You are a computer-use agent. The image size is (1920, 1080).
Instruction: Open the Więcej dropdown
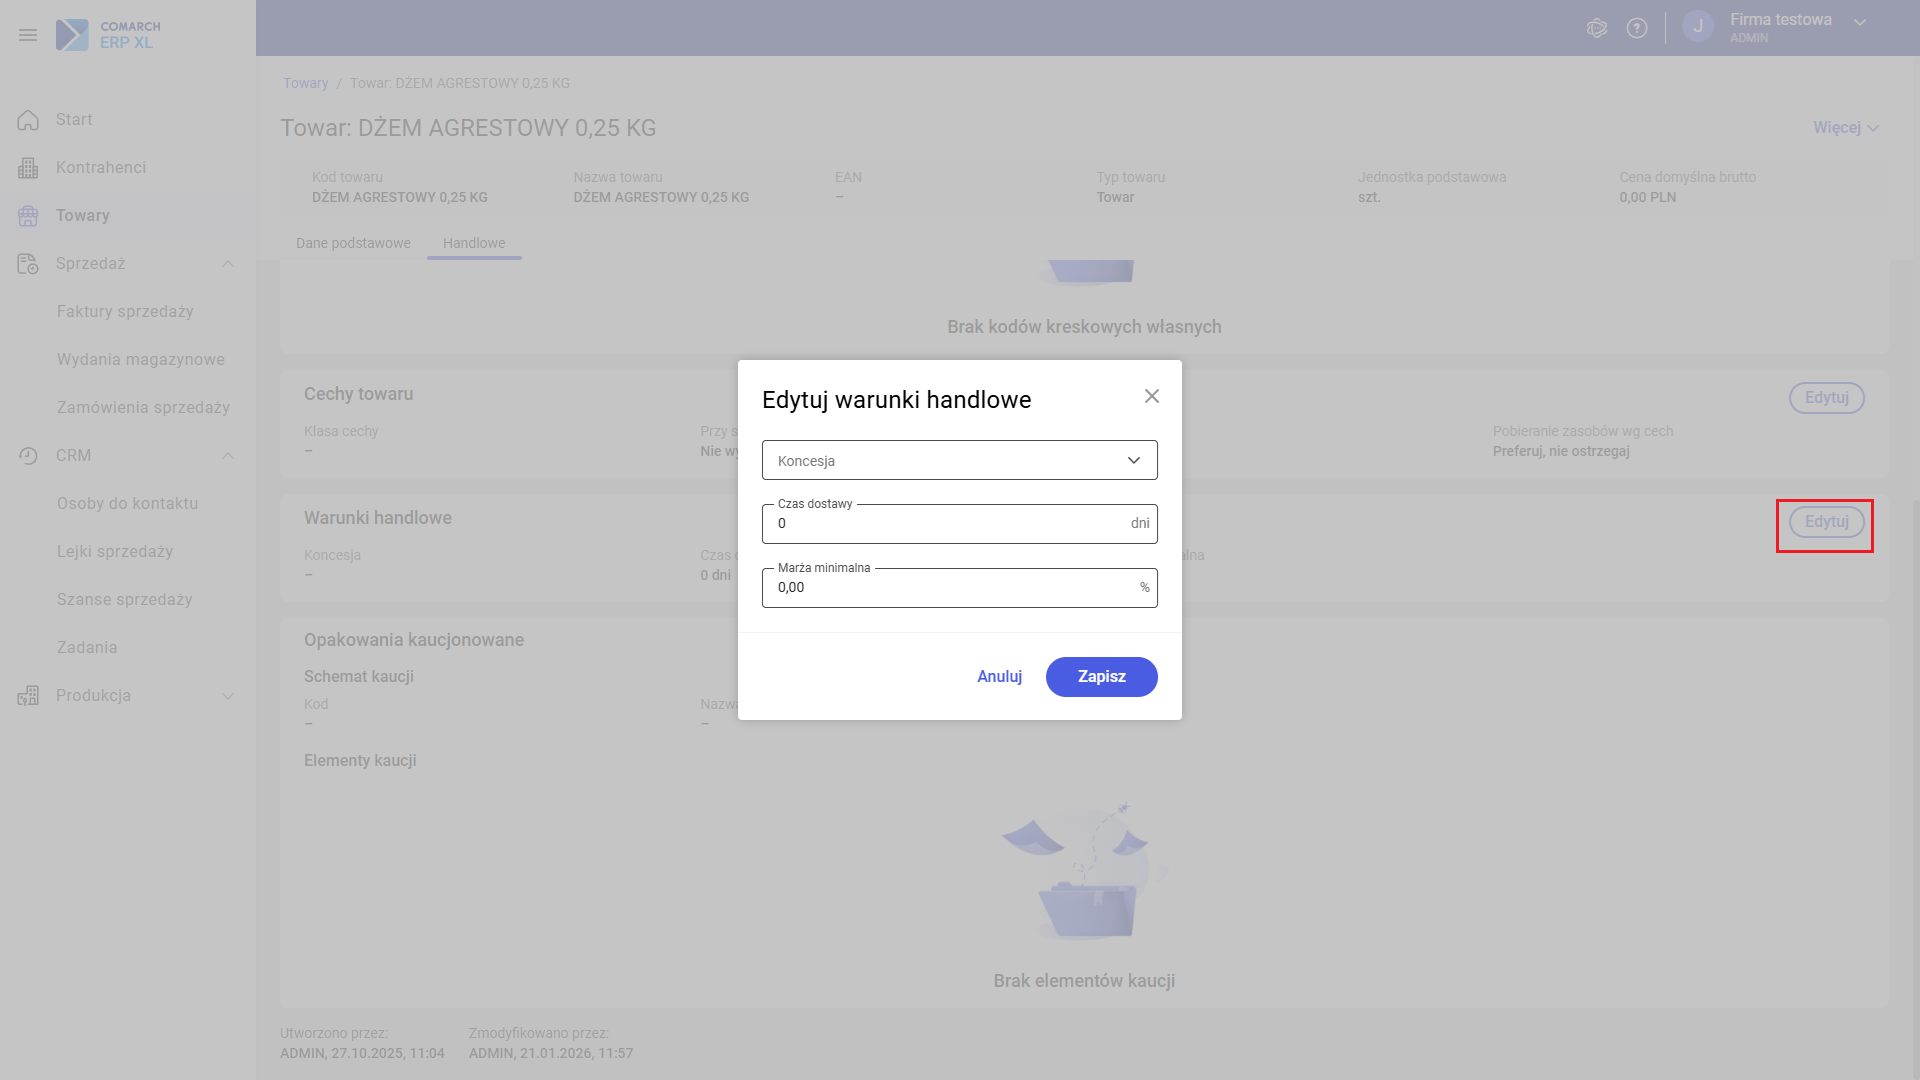point(1846,128)
